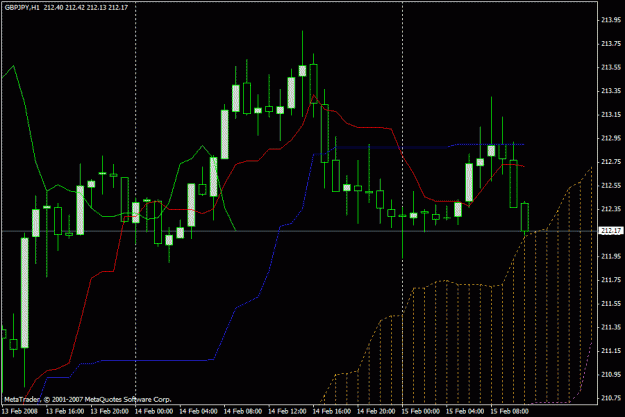Pick the 213.15 price scale value
Viewport: 625px width, 417px height.
pyautogui.click(x=611, y=114)
